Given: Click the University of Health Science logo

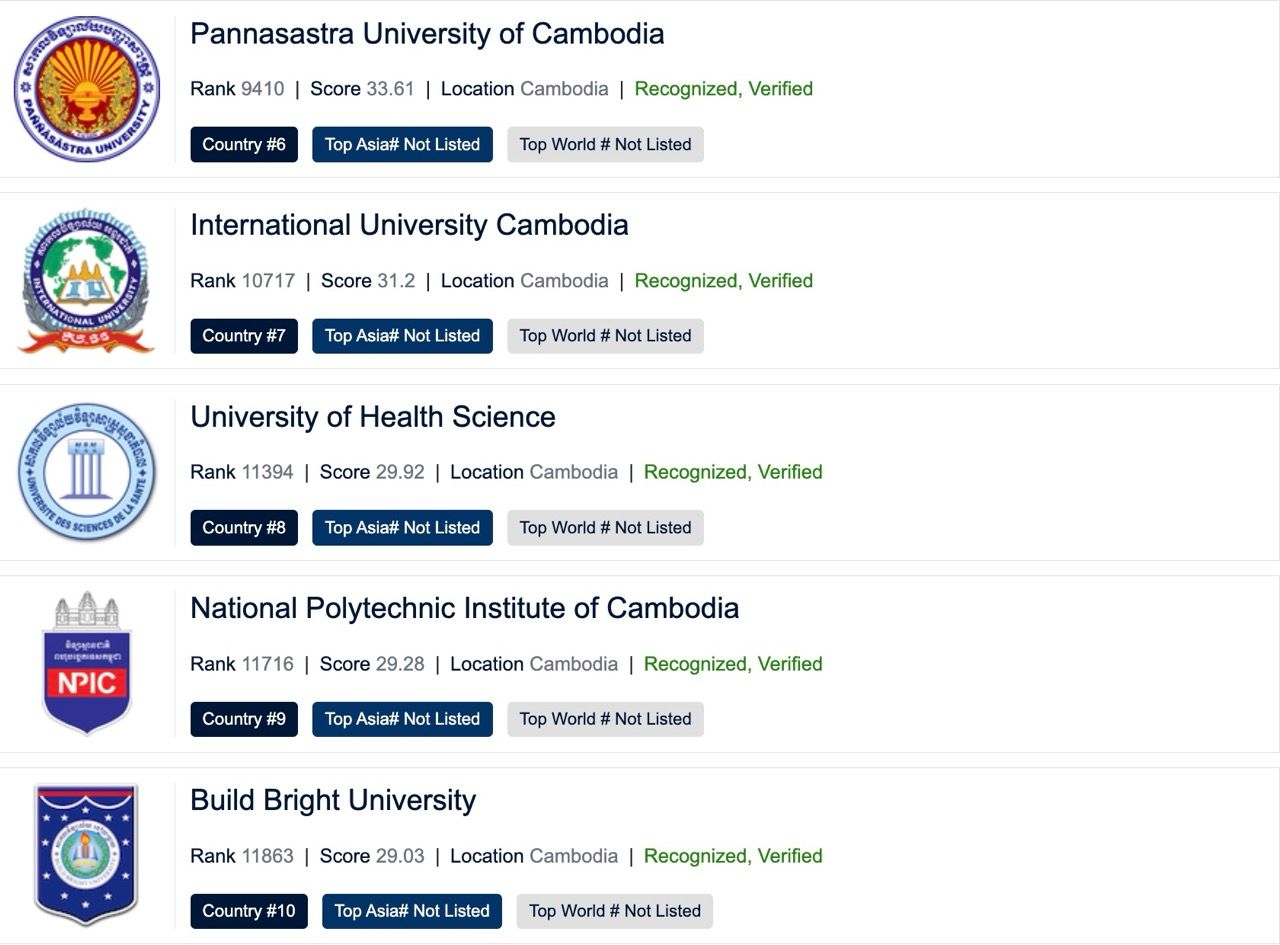Looking at the screenshot, I should (x=87, y=472).
